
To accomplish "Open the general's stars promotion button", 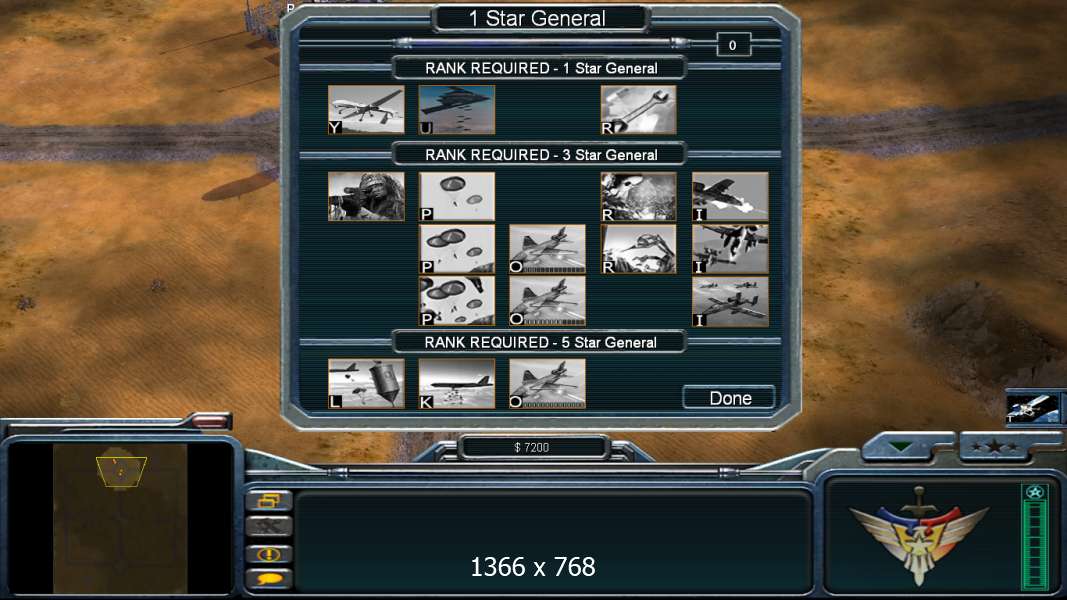I will [995, 447].
